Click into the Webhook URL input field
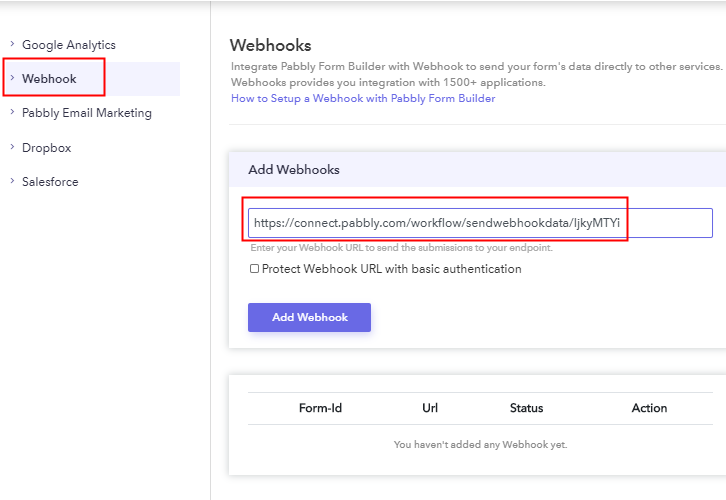This screenshot has width=726, height=500. (x=480, y=223)
